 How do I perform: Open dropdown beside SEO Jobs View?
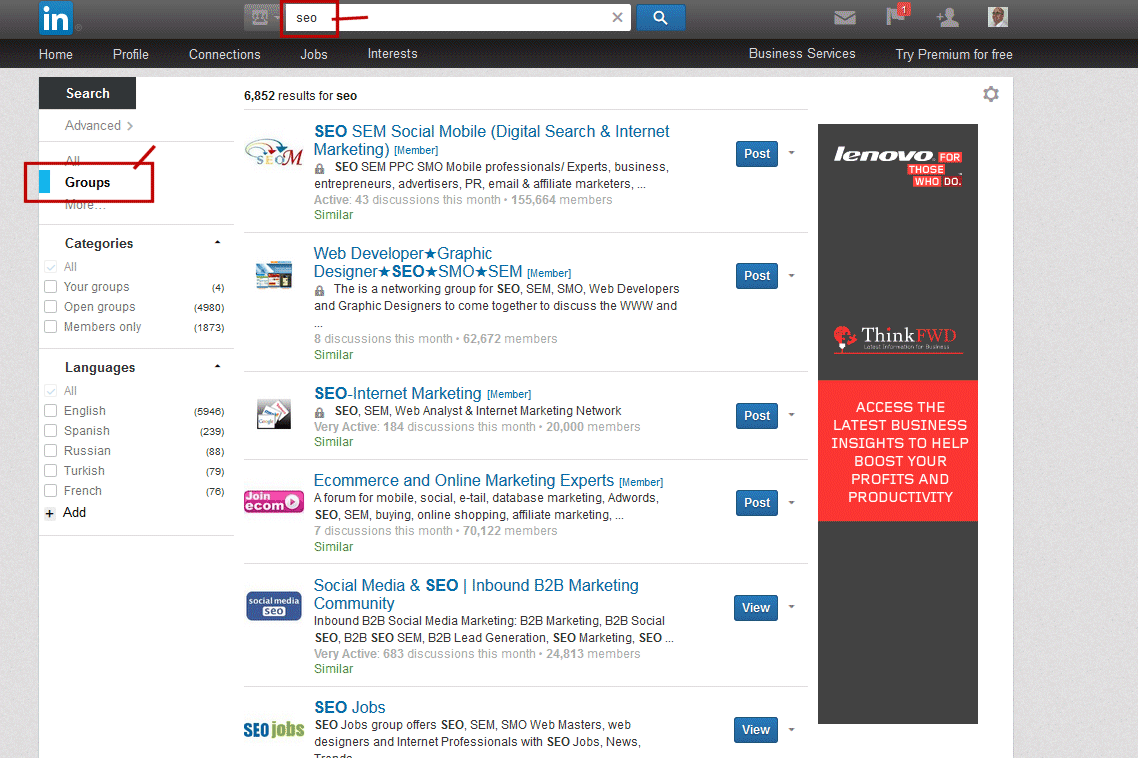[792, 730]
